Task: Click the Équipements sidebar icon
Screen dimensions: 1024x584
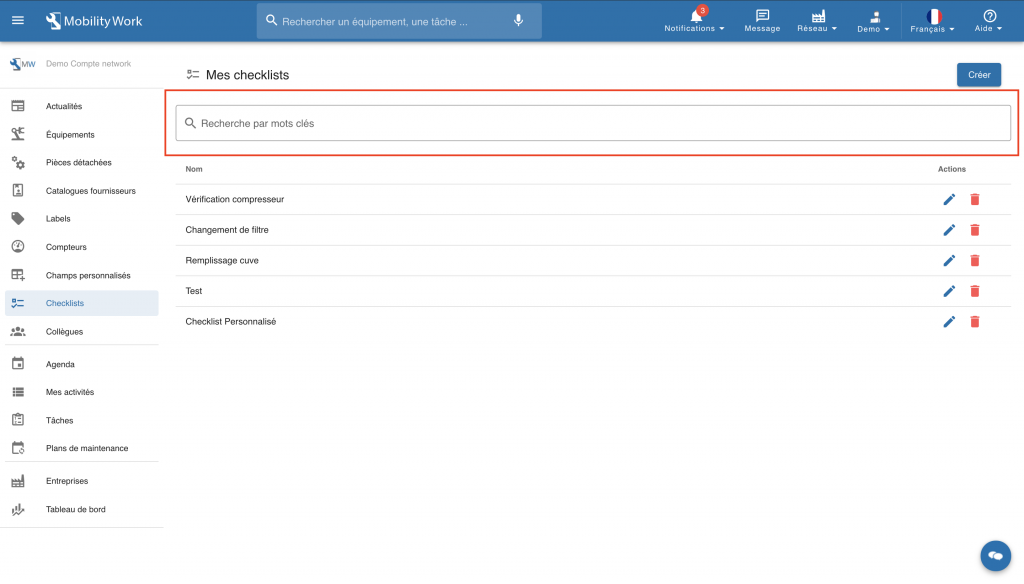Action: point(18,134)
